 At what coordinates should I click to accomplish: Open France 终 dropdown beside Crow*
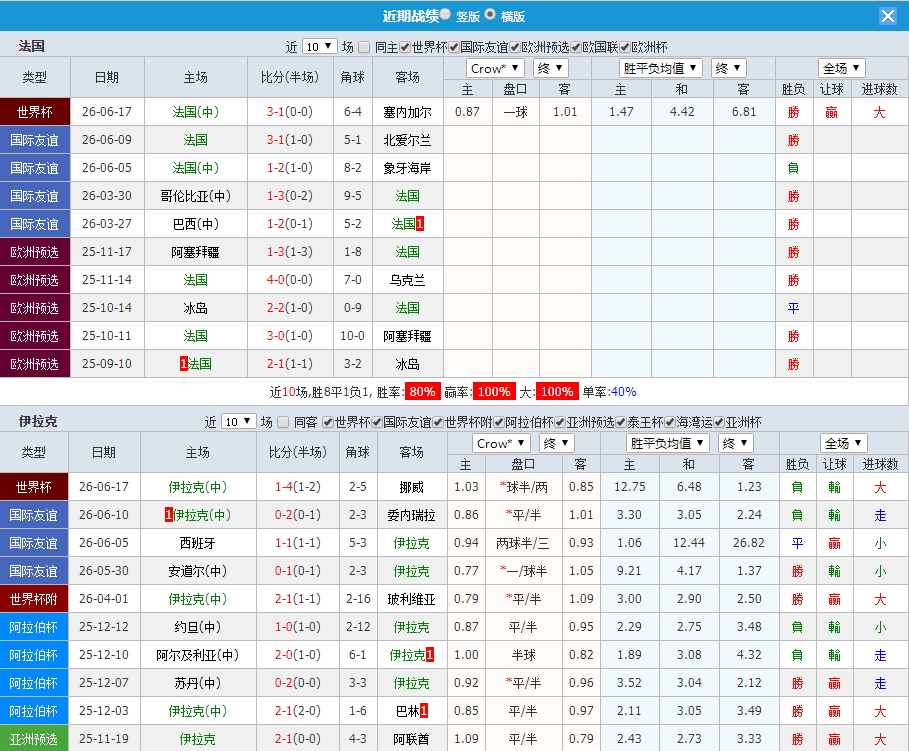[551, 68]
